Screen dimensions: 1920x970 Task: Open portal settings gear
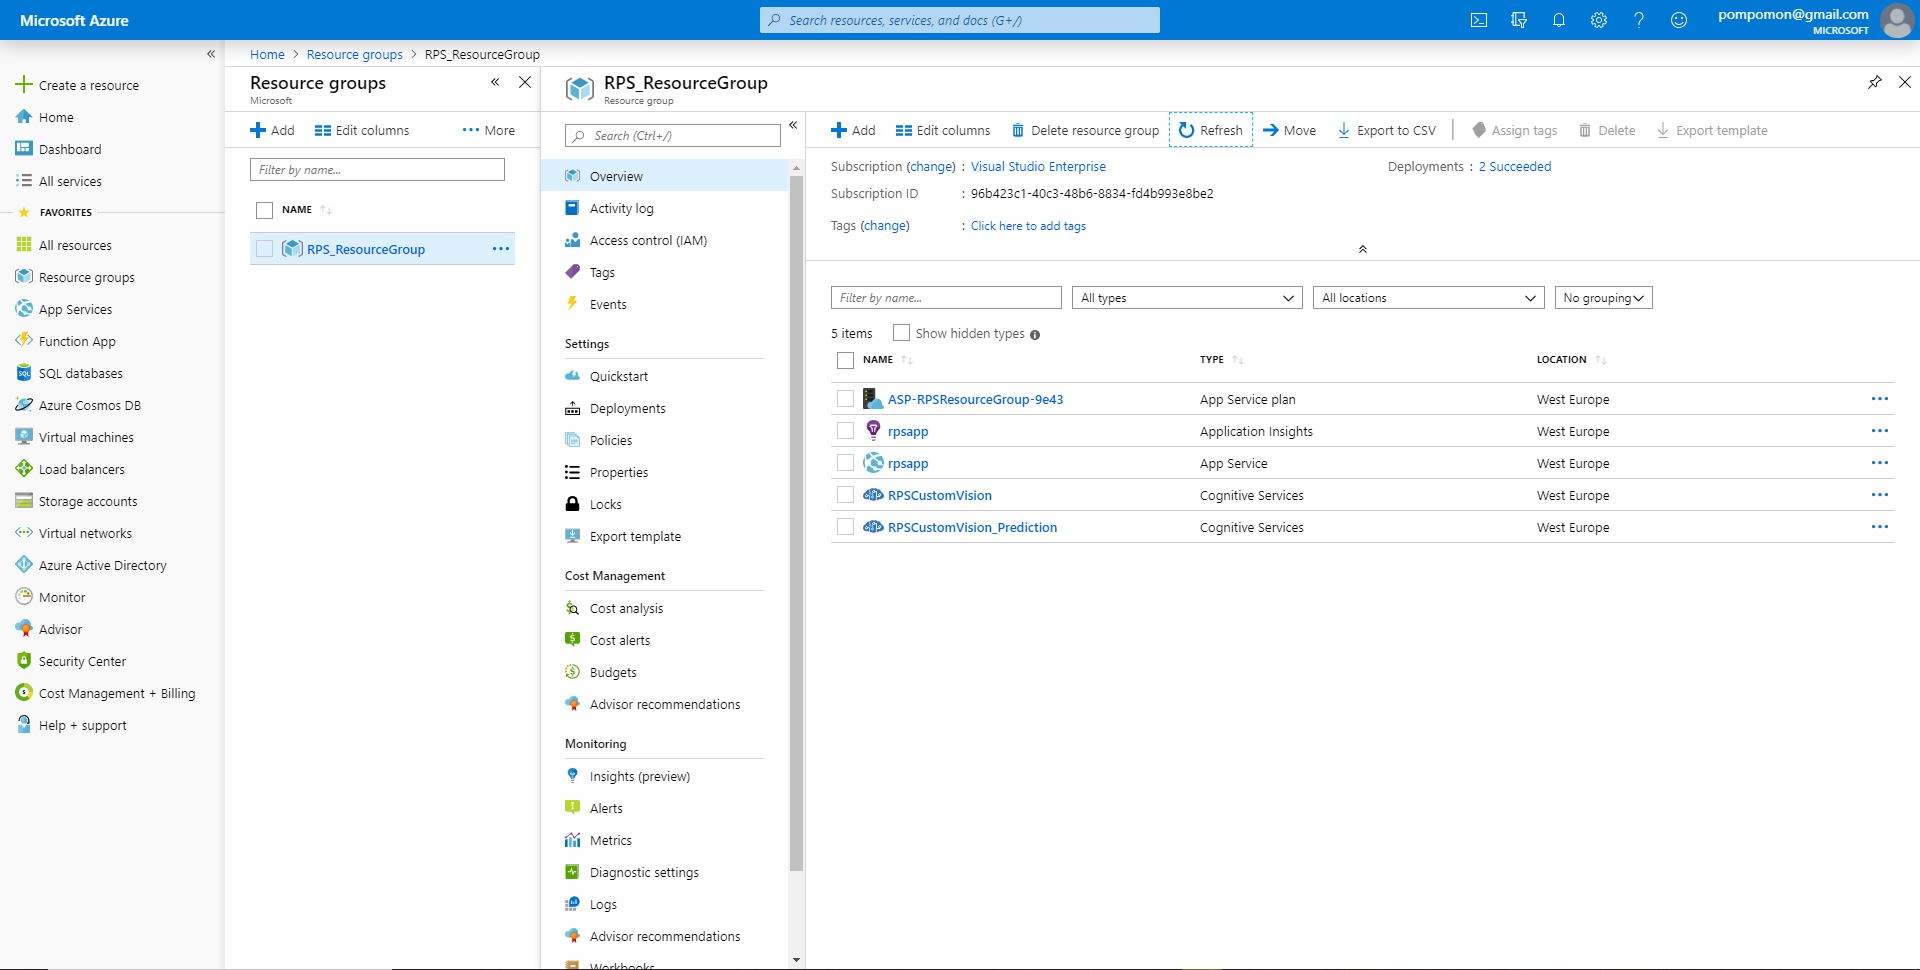click(1599, 20)
